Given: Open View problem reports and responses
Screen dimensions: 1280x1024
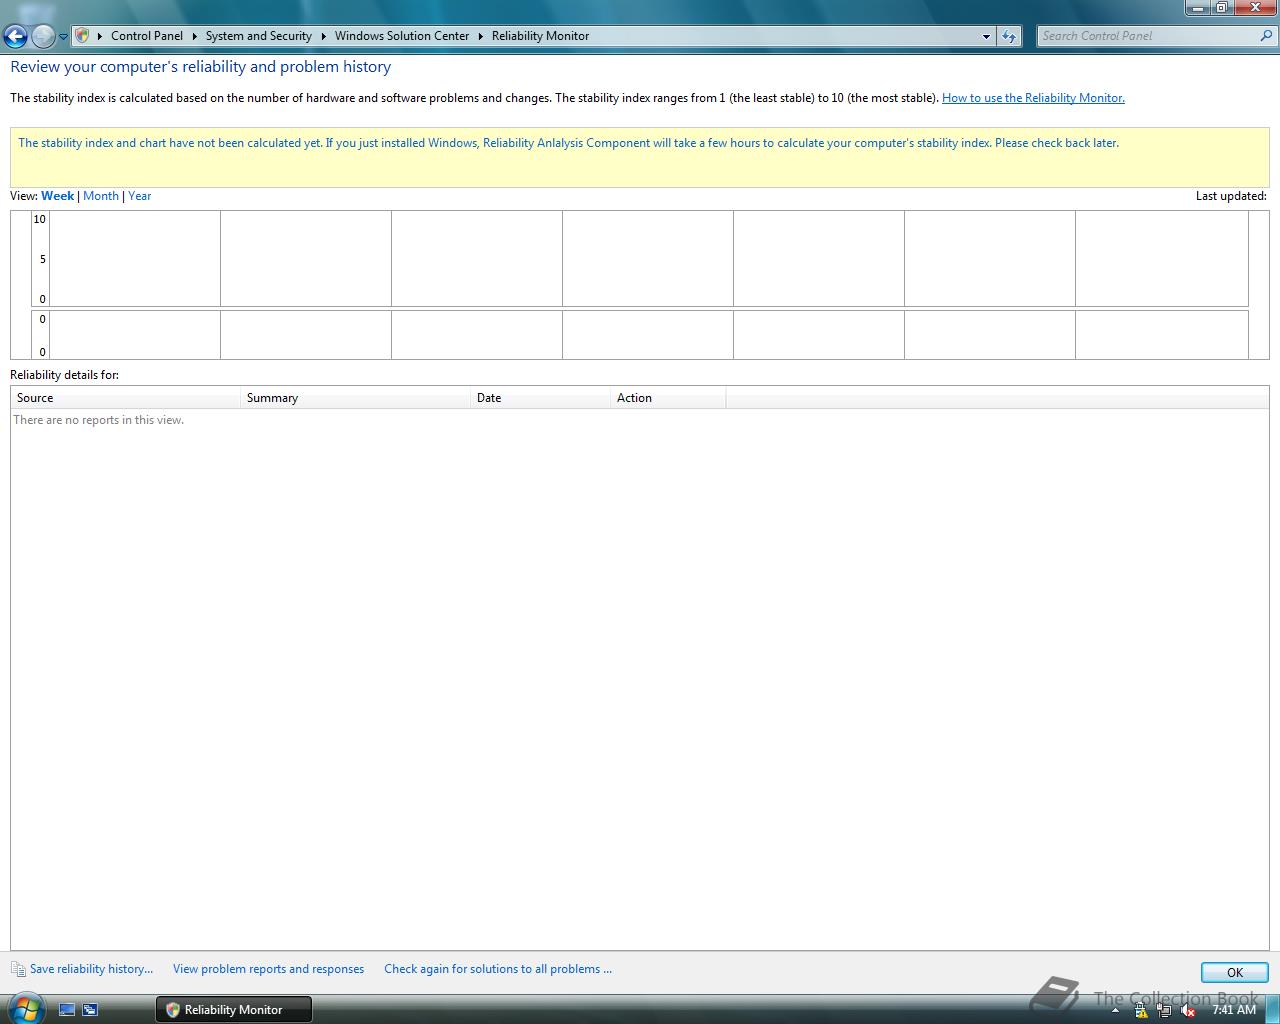Looking at the screenshot, I should 268,969.
